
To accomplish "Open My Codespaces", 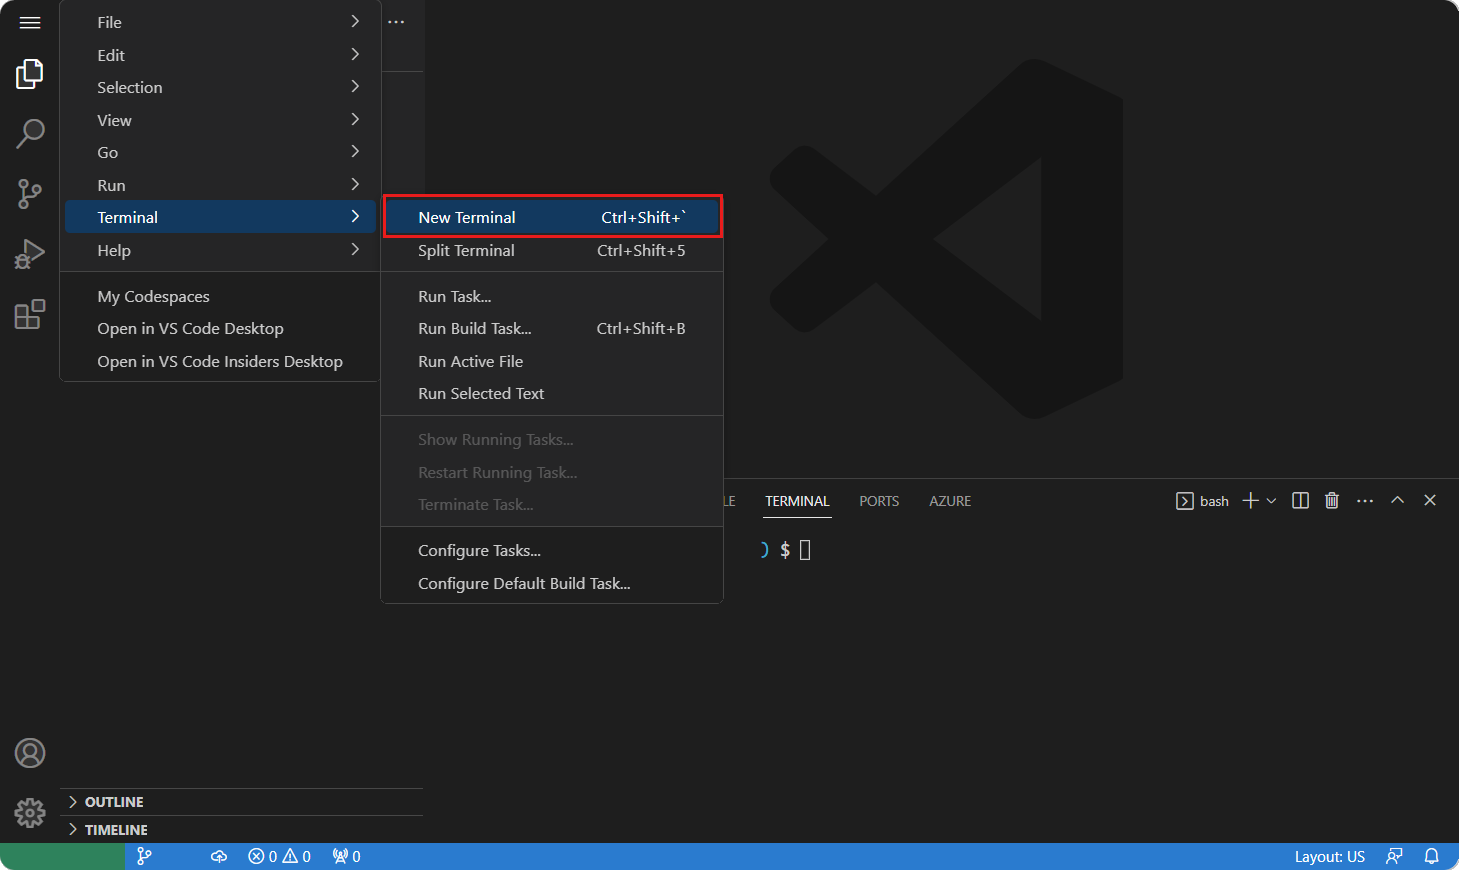I will pyautogui.click(x=153, y=296).
